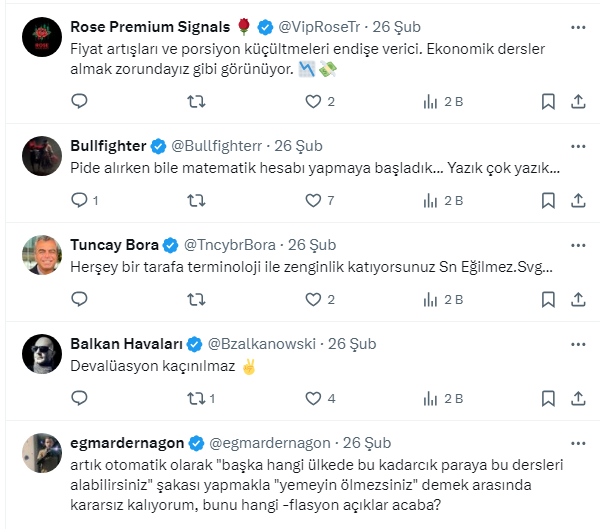Screen dimensions: 600x529
Task: Open the Balkan Havaları tweet date link
Action: pyautogui.click(x=354, y=343)
